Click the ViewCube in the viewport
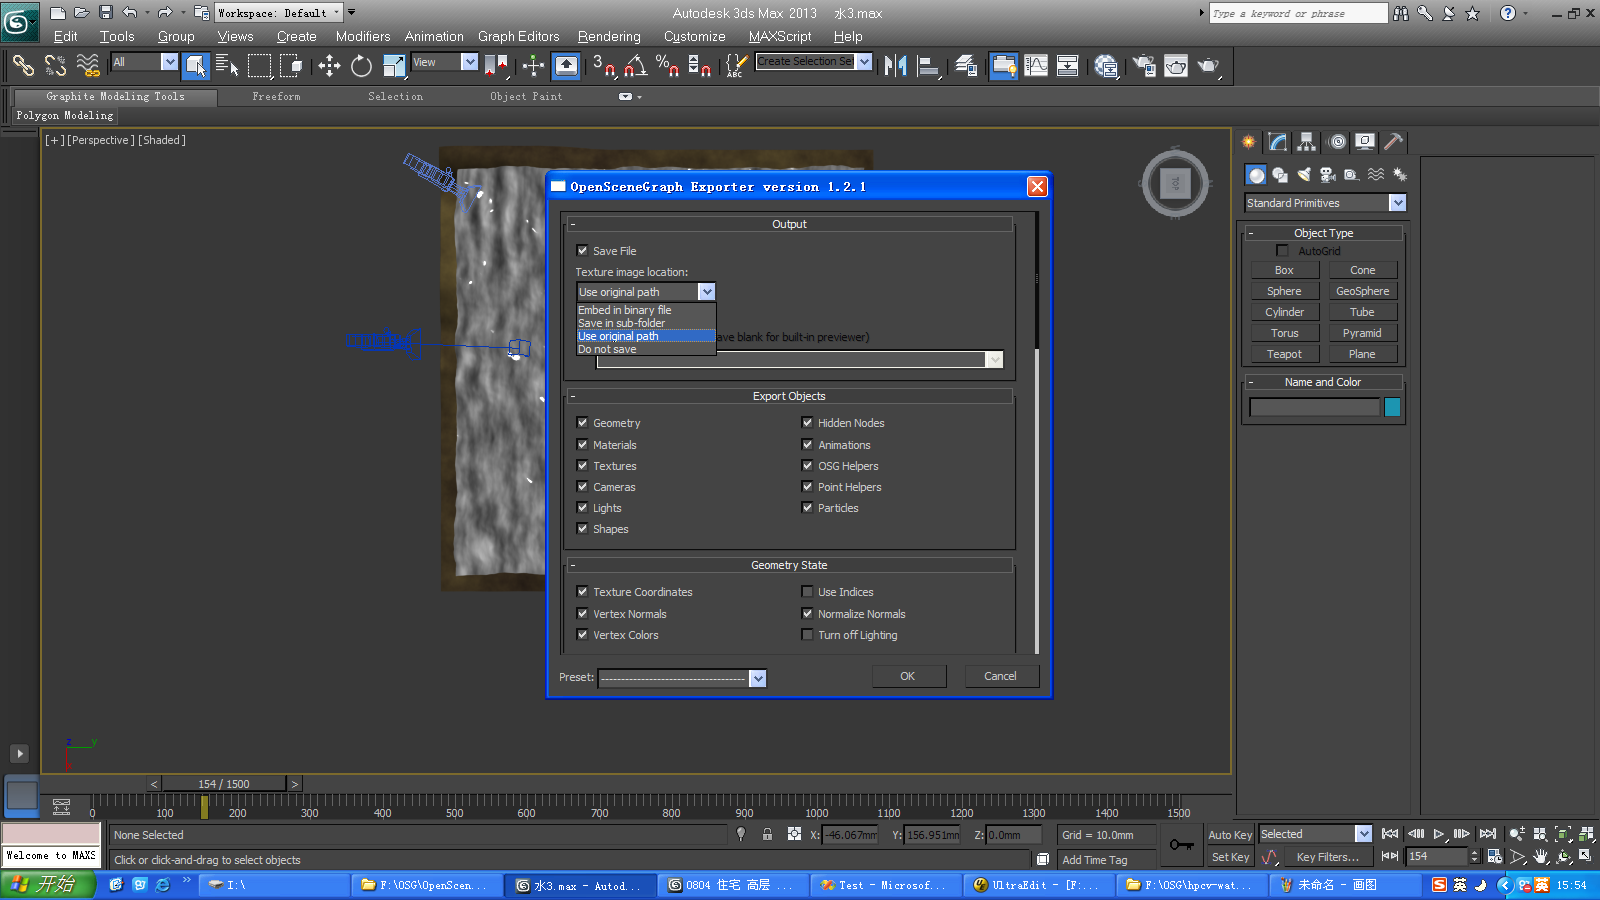This screenshot has width=1600, height=900. (1175, 183)
